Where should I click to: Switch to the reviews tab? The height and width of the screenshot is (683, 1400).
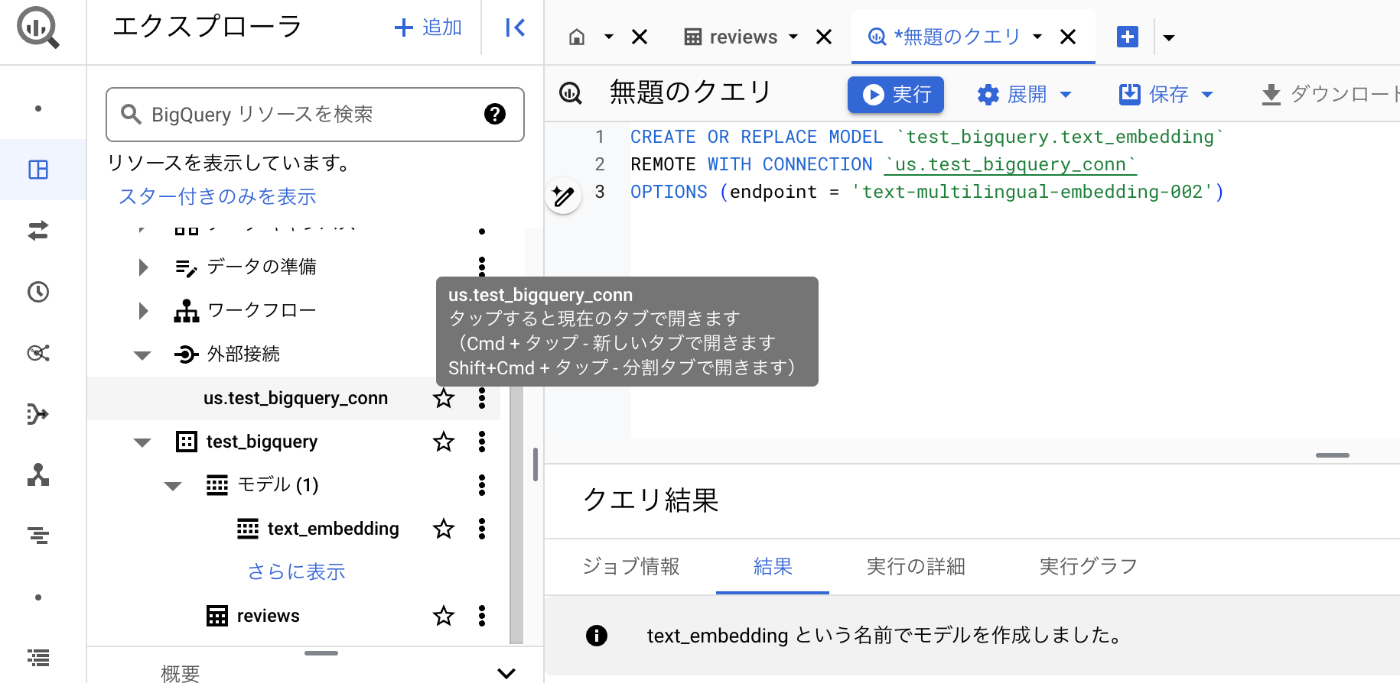(x=730, y=37)
